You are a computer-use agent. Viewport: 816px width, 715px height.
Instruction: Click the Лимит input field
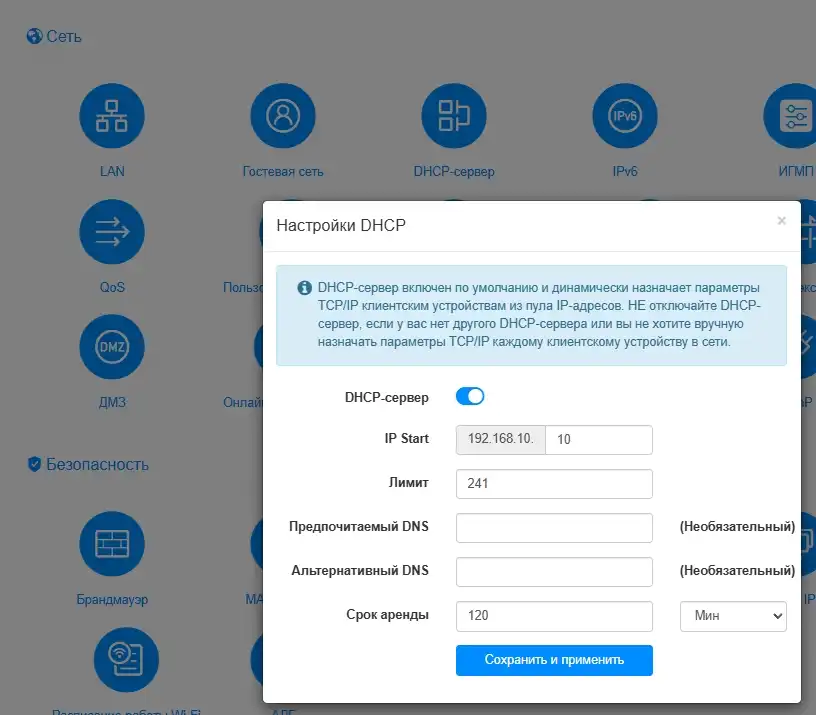pyautogui.click(x=554, y=483)
